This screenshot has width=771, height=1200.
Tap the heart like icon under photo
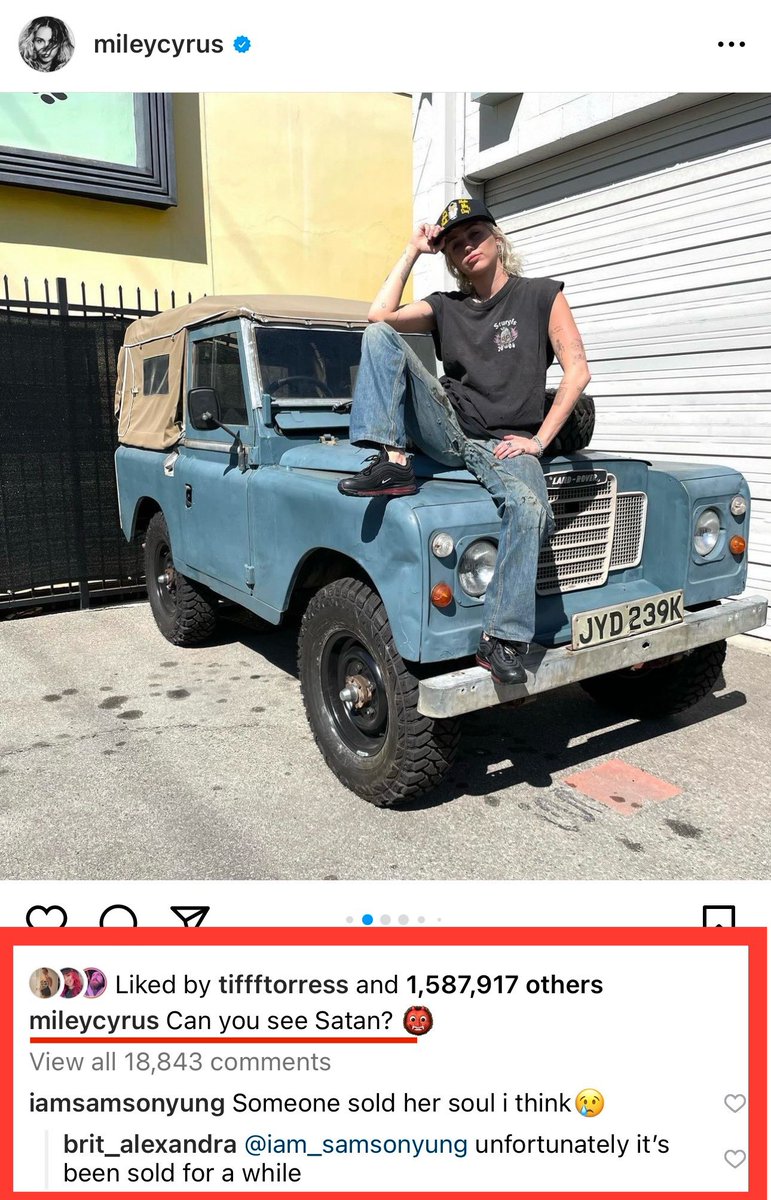coord(46,917)
